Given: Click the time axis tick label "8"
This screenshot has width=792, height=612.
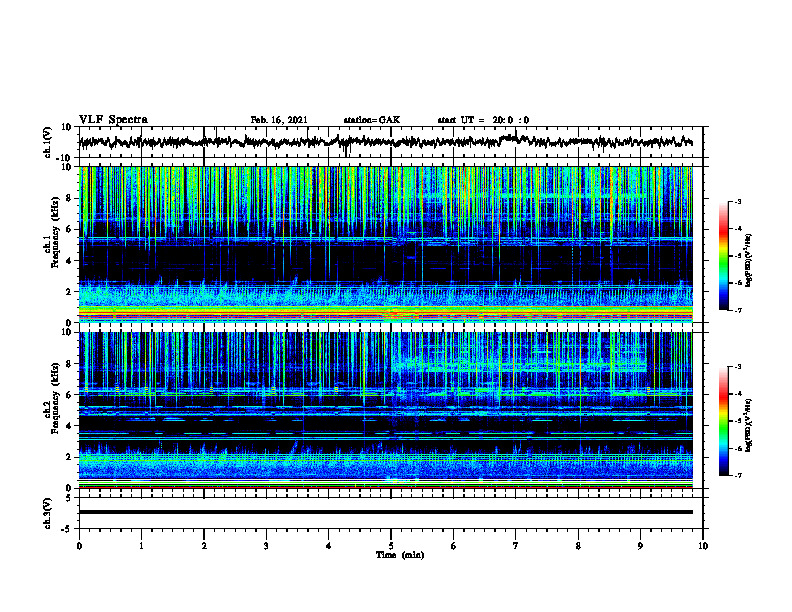Looking at the screenshot, I should tap(578, 546).
